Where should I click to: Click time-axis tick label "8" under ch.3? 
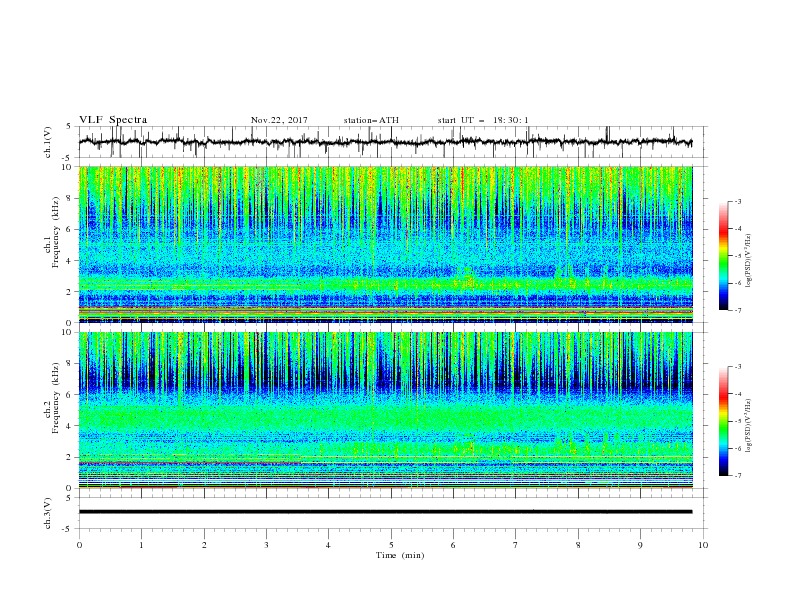click(x=578, y=545)
